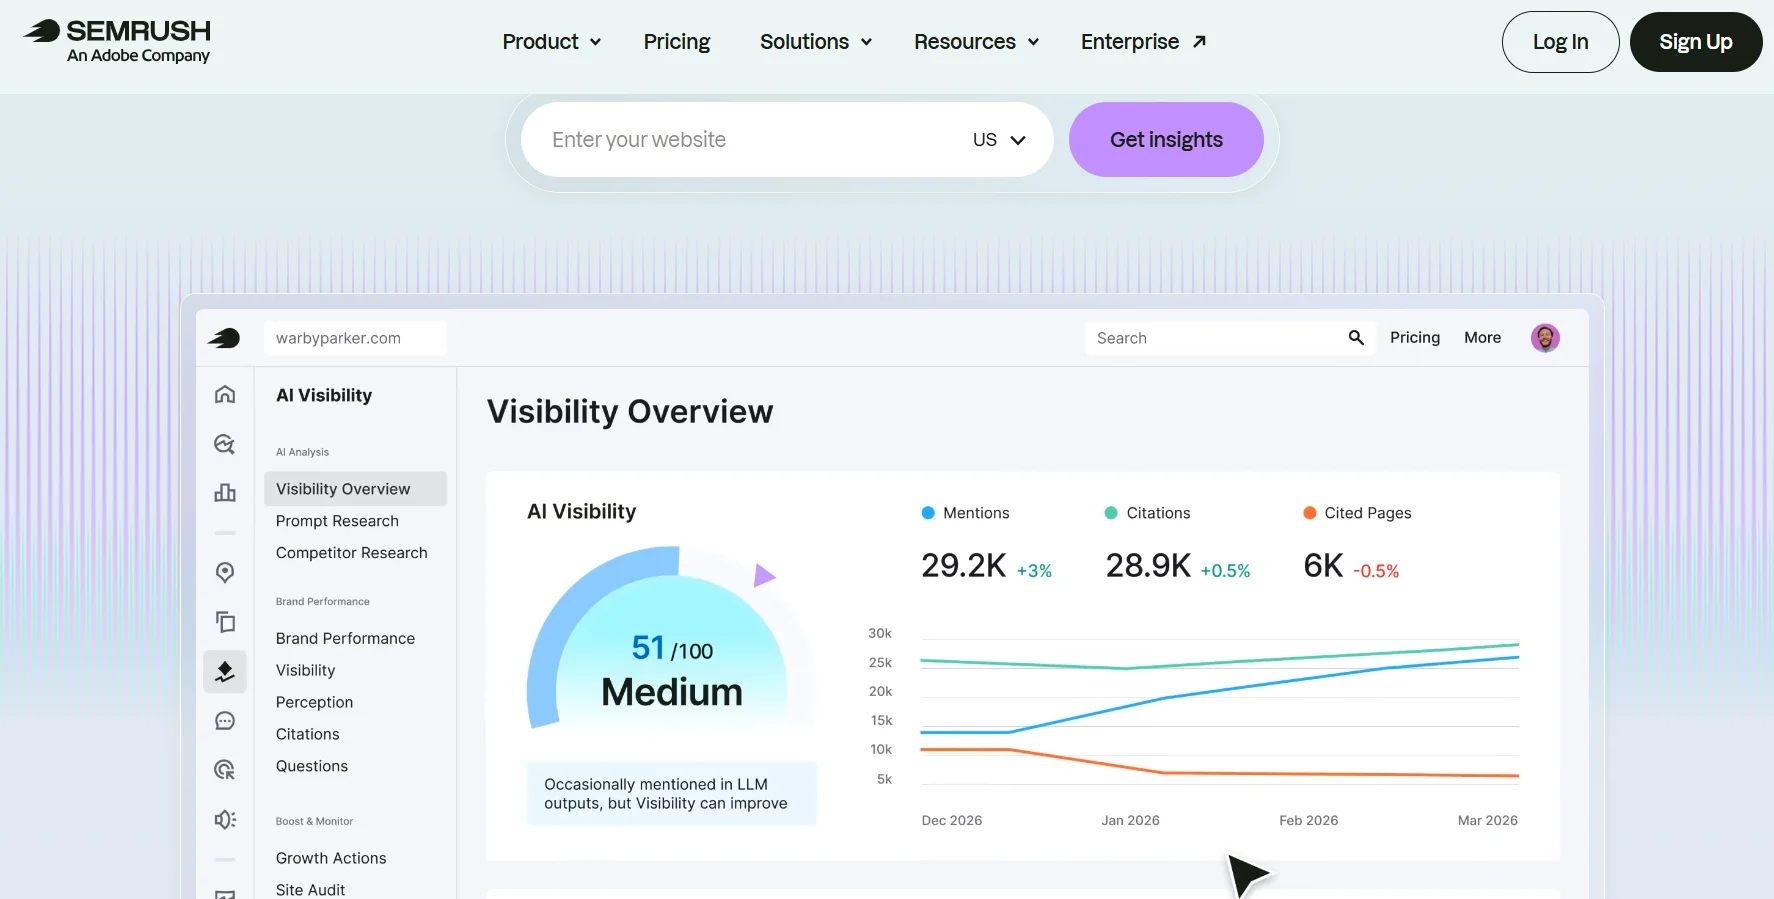Select the AI sparkle sidebar icon

(x=225, y=671)
